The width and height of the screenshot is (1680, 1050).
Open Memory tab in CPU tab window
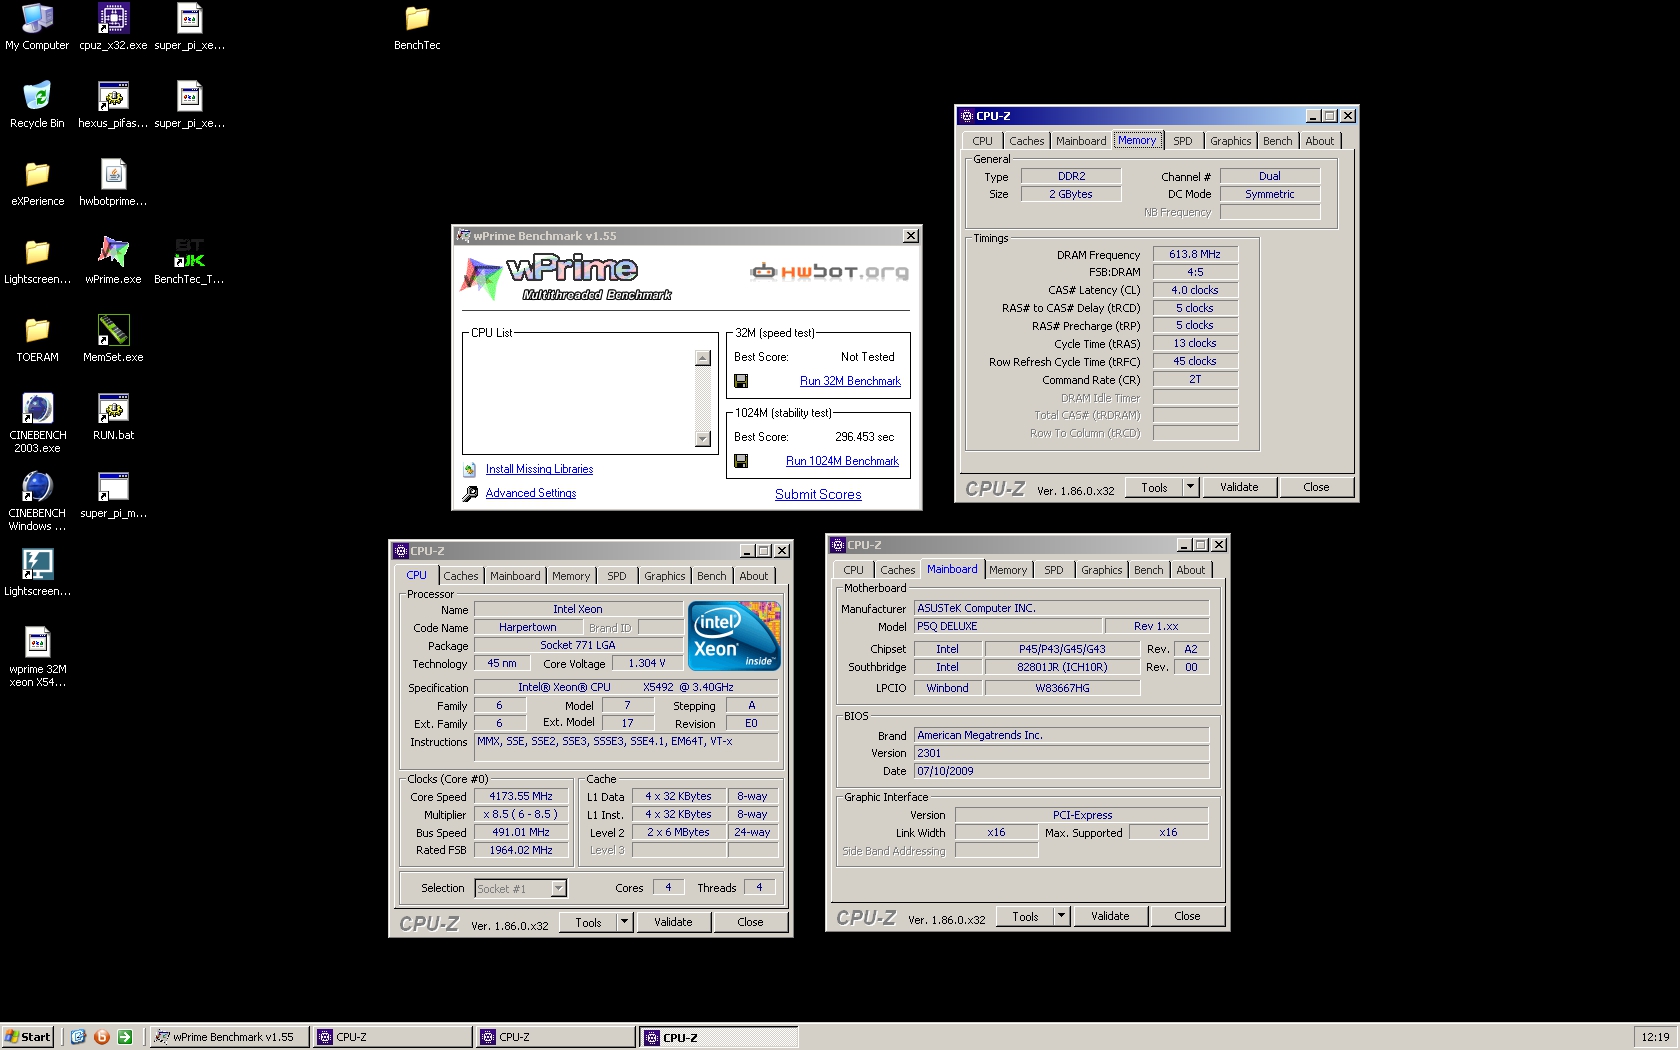(x=570, y=576)
